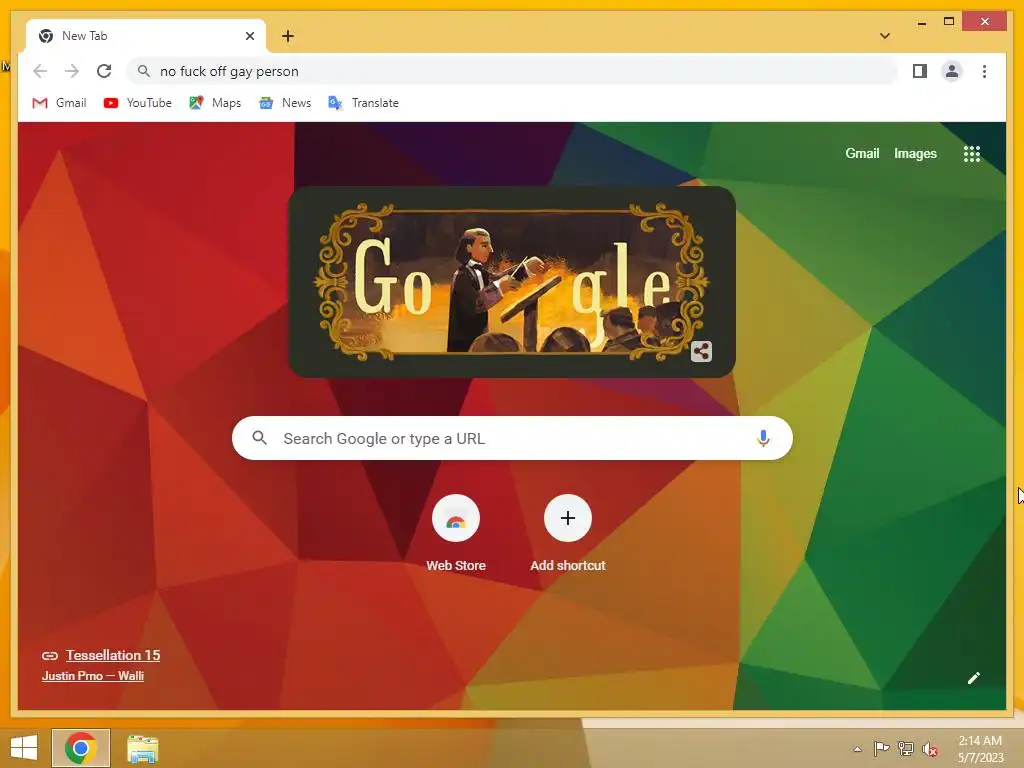Reload the current page
The height and width of the screenshot is (768, 1024).
click(x=104, y=71)
